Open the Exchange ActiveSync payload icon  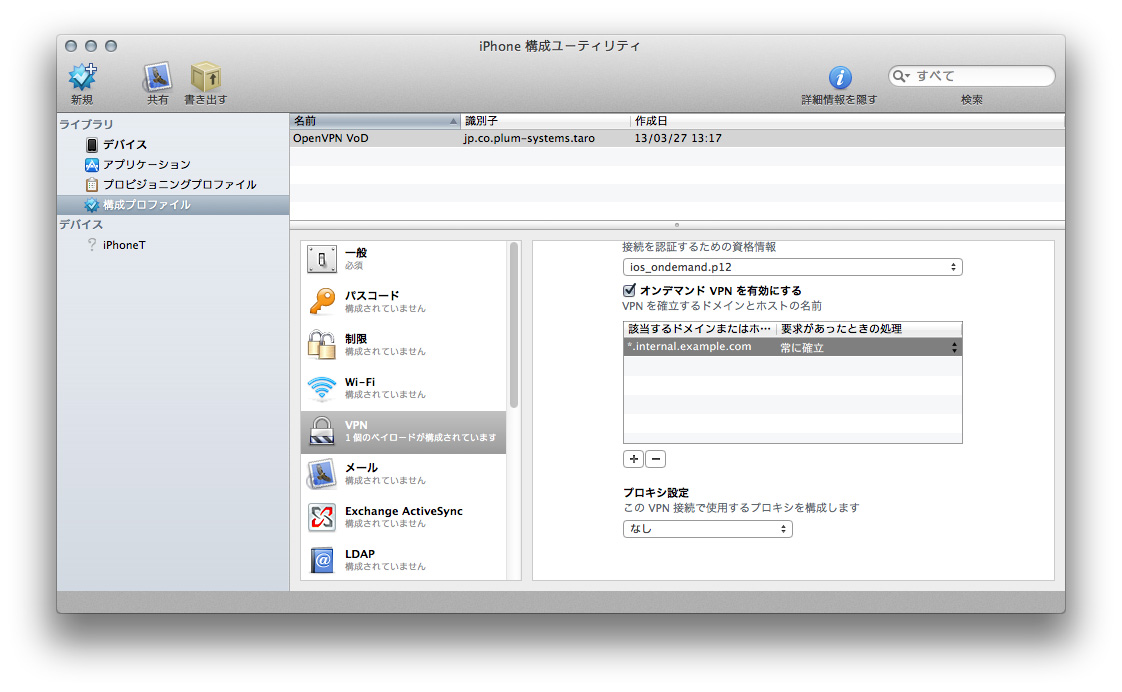pos(322,517)
